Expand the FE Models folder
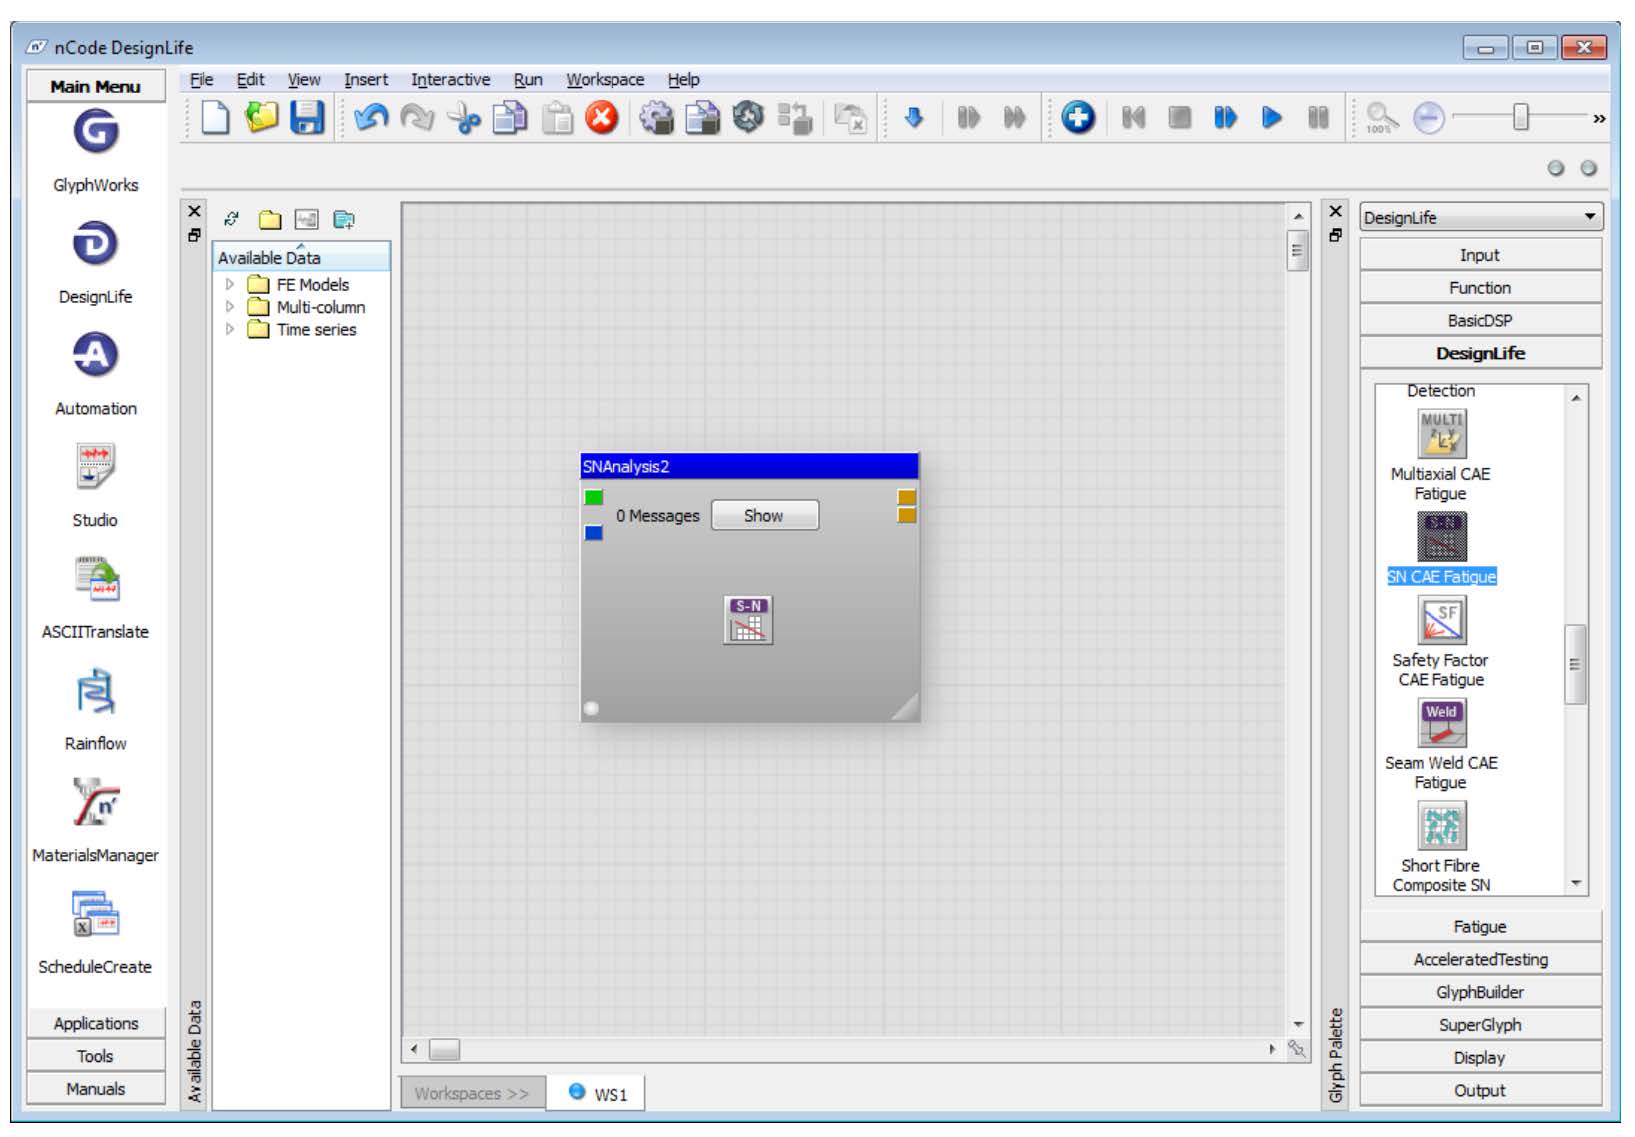Image resolution: width=1635 pixels, height=1137 pixels. coord(228,284)
